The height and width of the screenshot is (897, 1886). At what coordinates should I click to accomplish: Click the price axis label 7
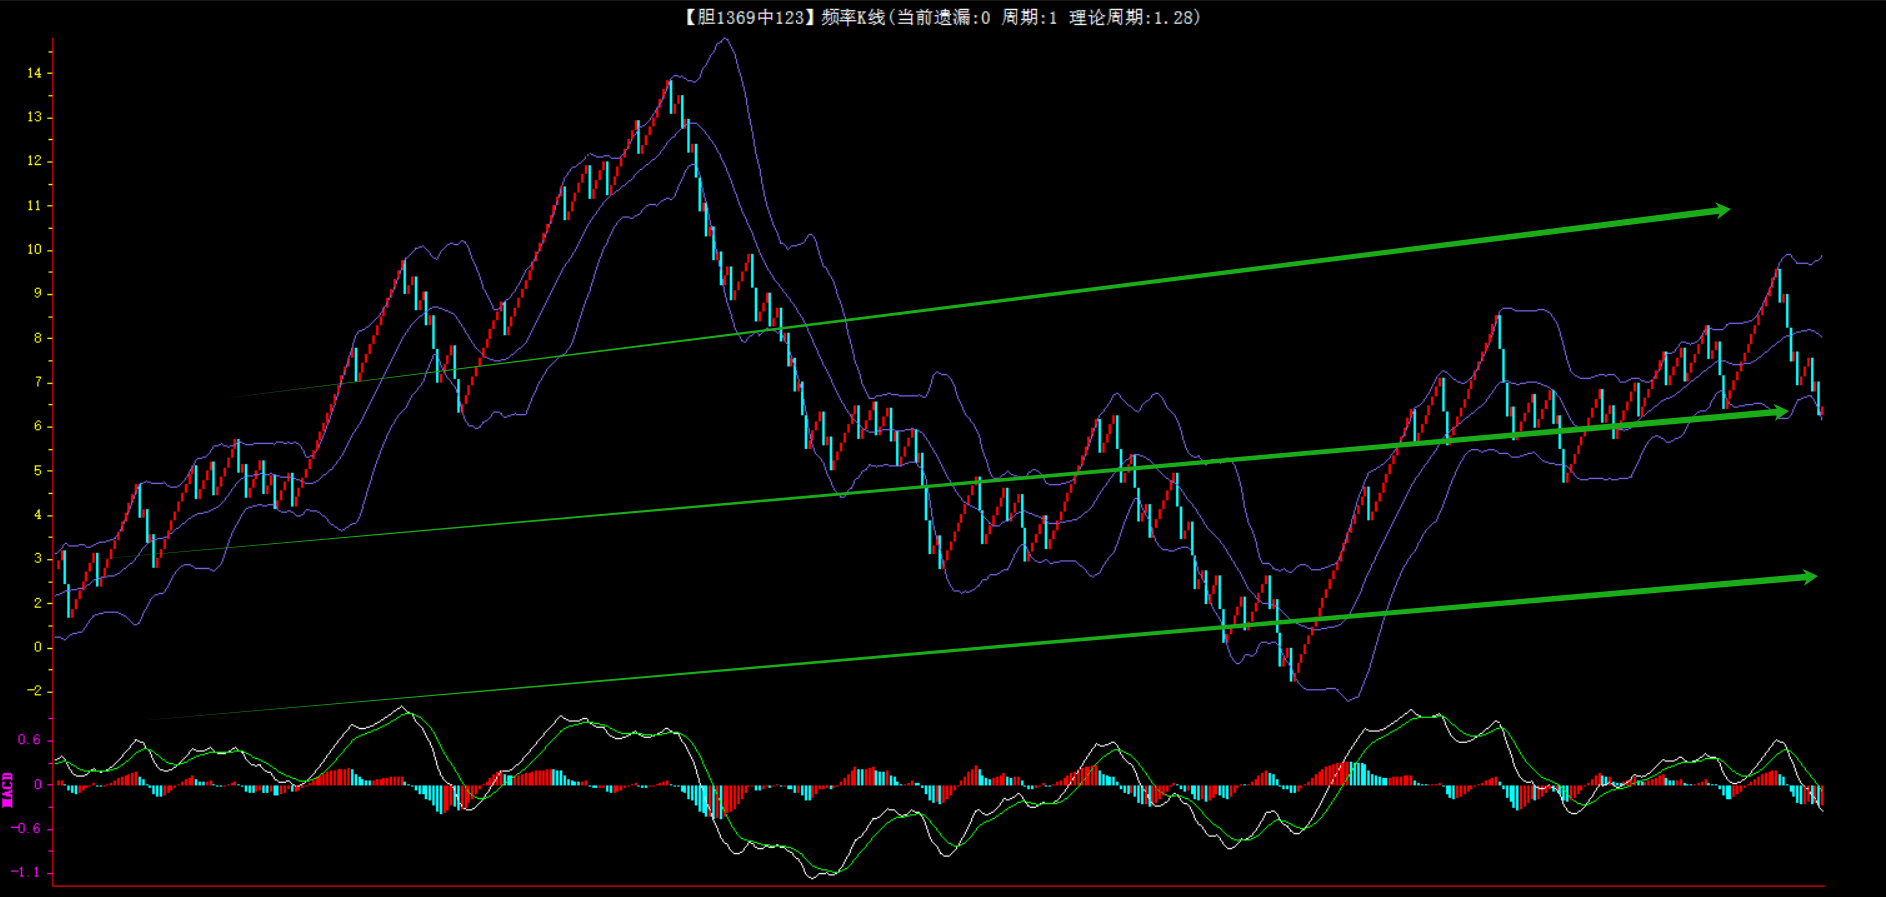(38, 382)
